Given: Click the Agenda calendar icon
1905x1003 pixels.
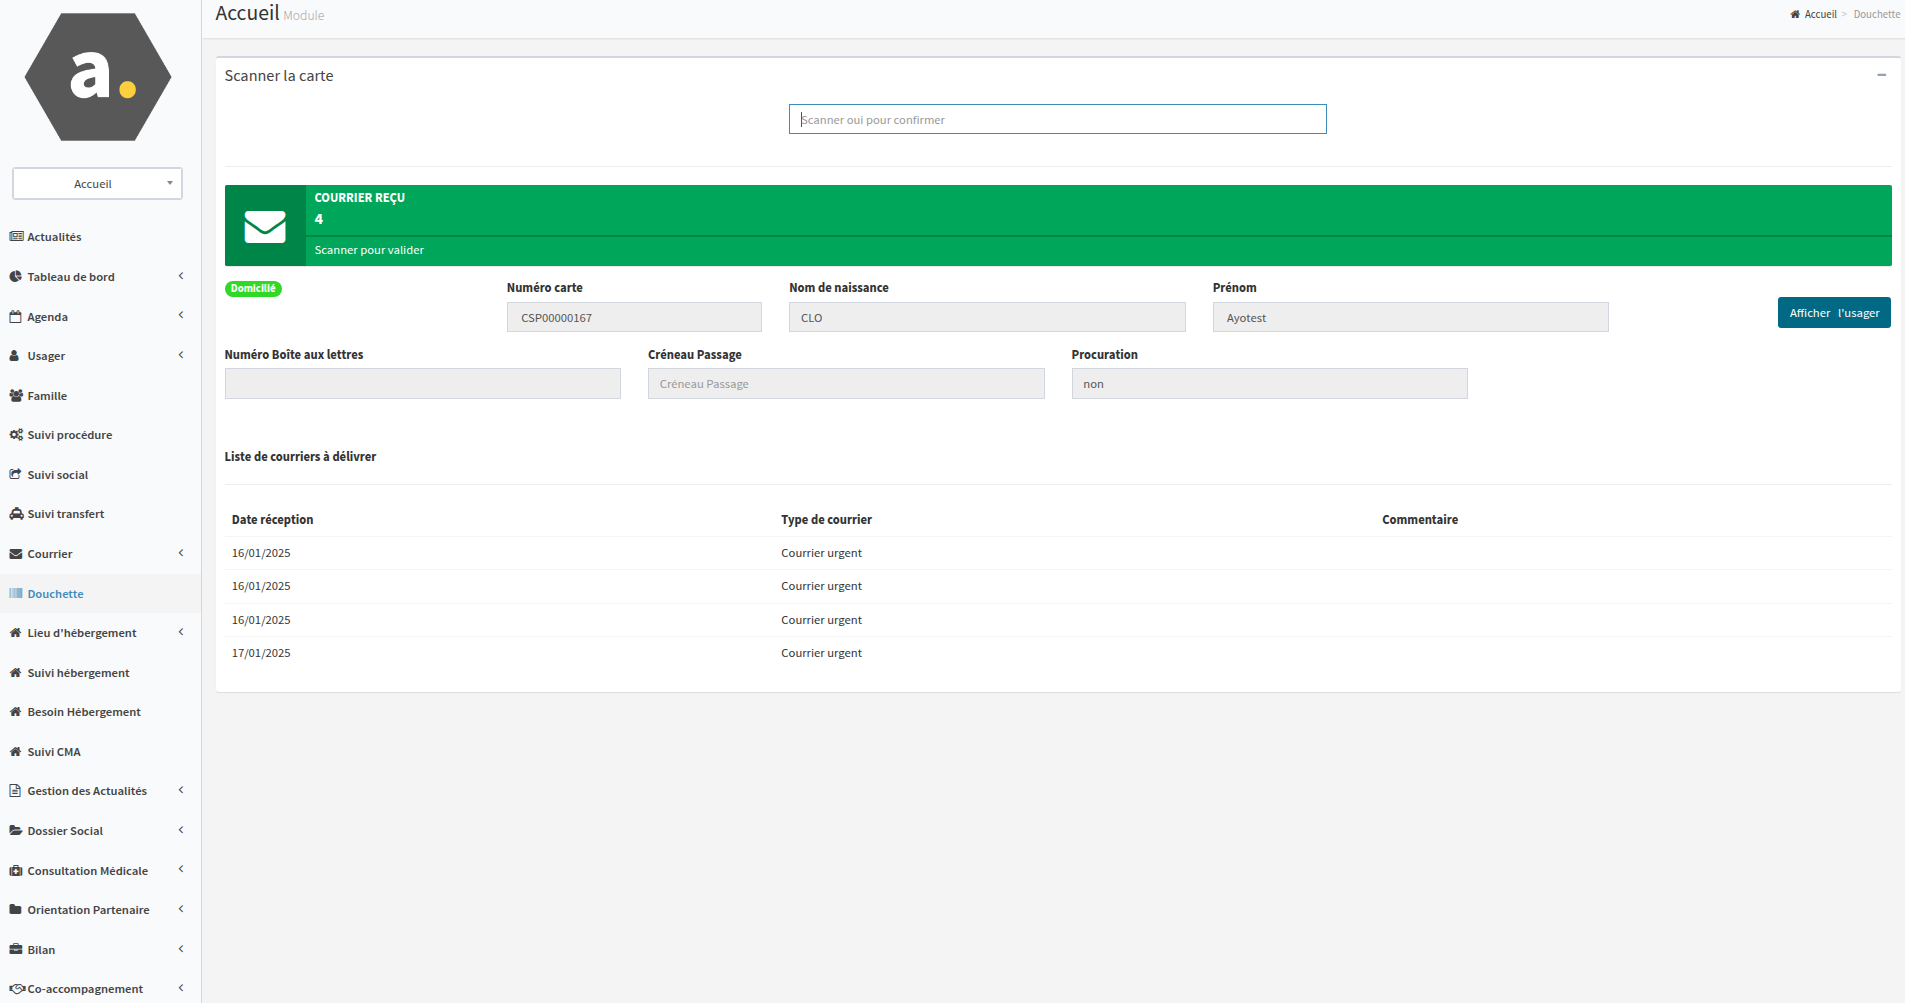Looking at the screenshot, I should pyautogui.click(x=15, y=315).
